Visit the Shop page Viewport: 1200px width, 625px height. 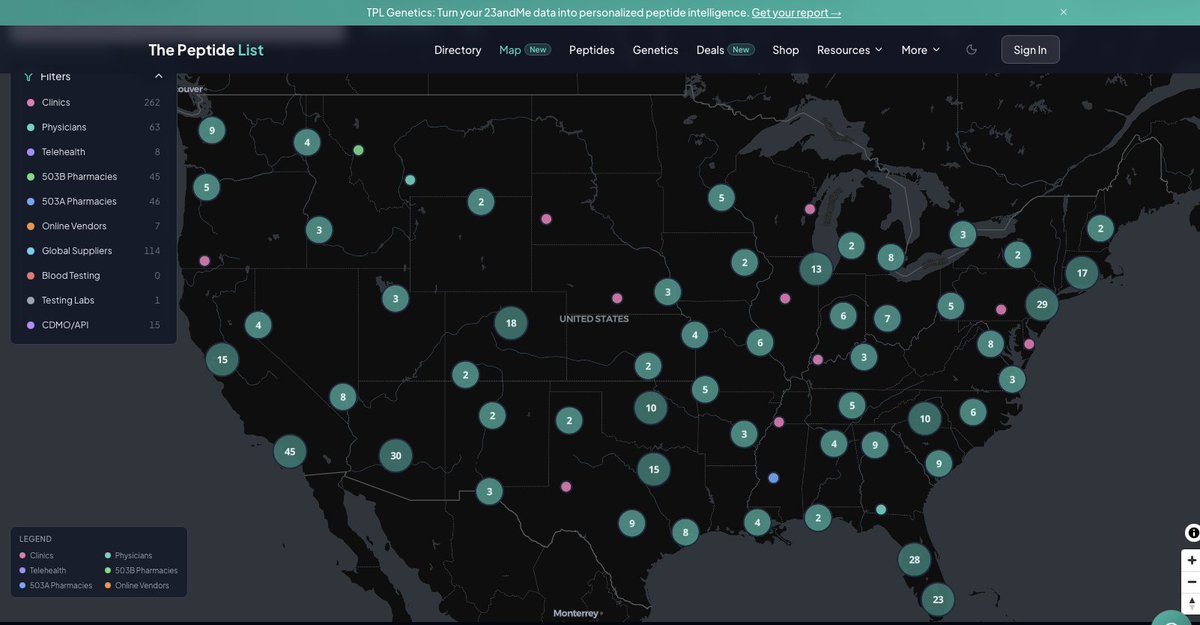point(786,50)
